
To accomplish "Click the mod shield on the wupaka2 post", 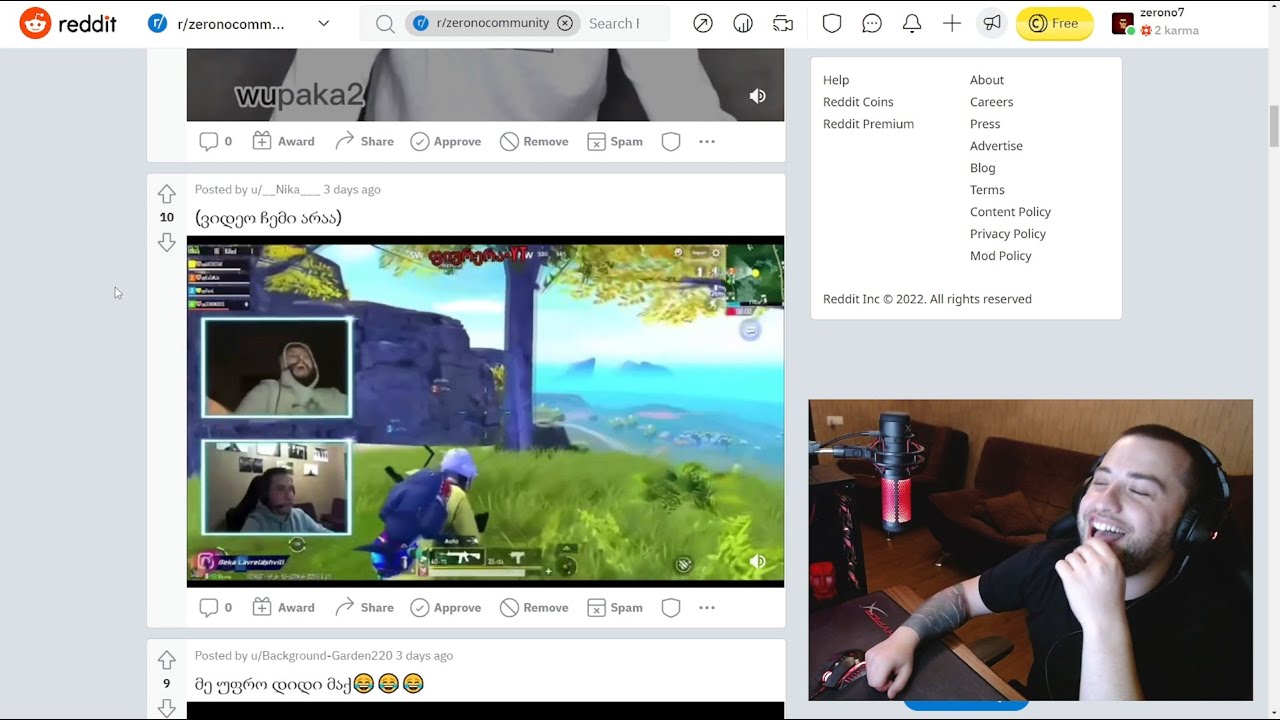I will tap(671, 141).
